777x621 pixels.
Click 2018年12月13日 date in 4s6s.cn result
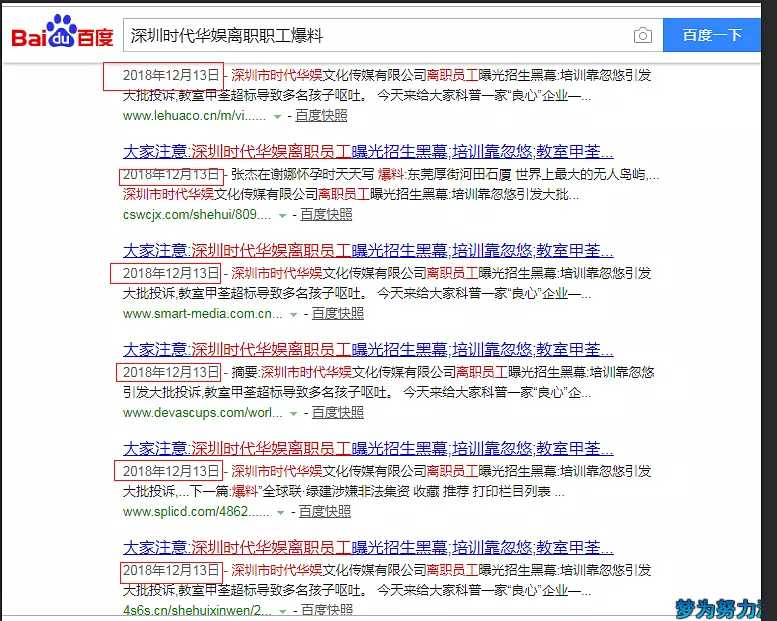(171, 570)
